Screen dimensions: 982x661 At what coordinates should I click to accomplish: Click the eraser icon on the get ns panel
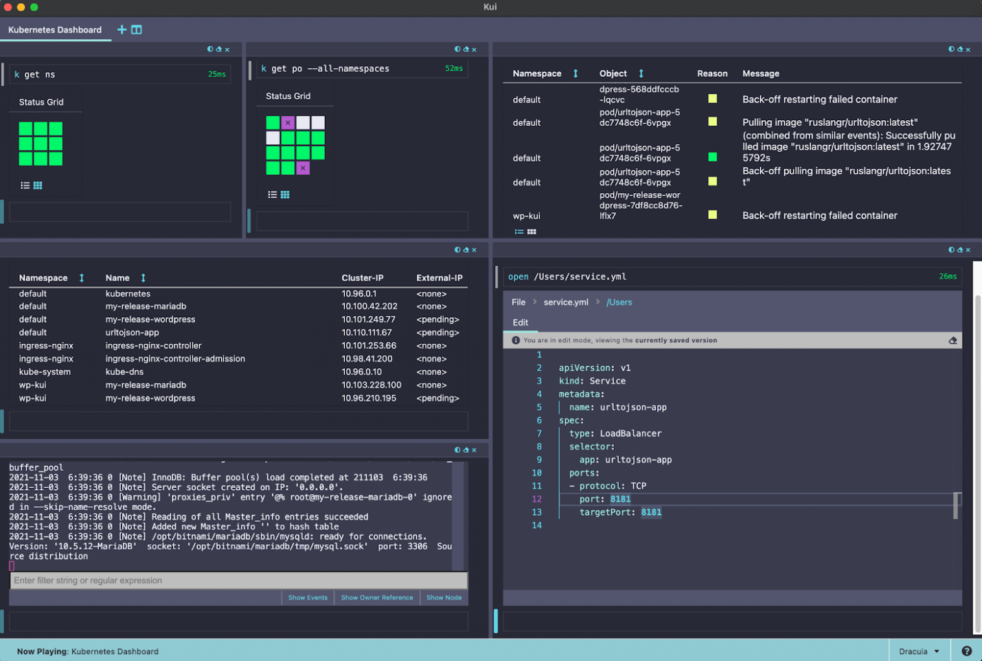(218, 49)
